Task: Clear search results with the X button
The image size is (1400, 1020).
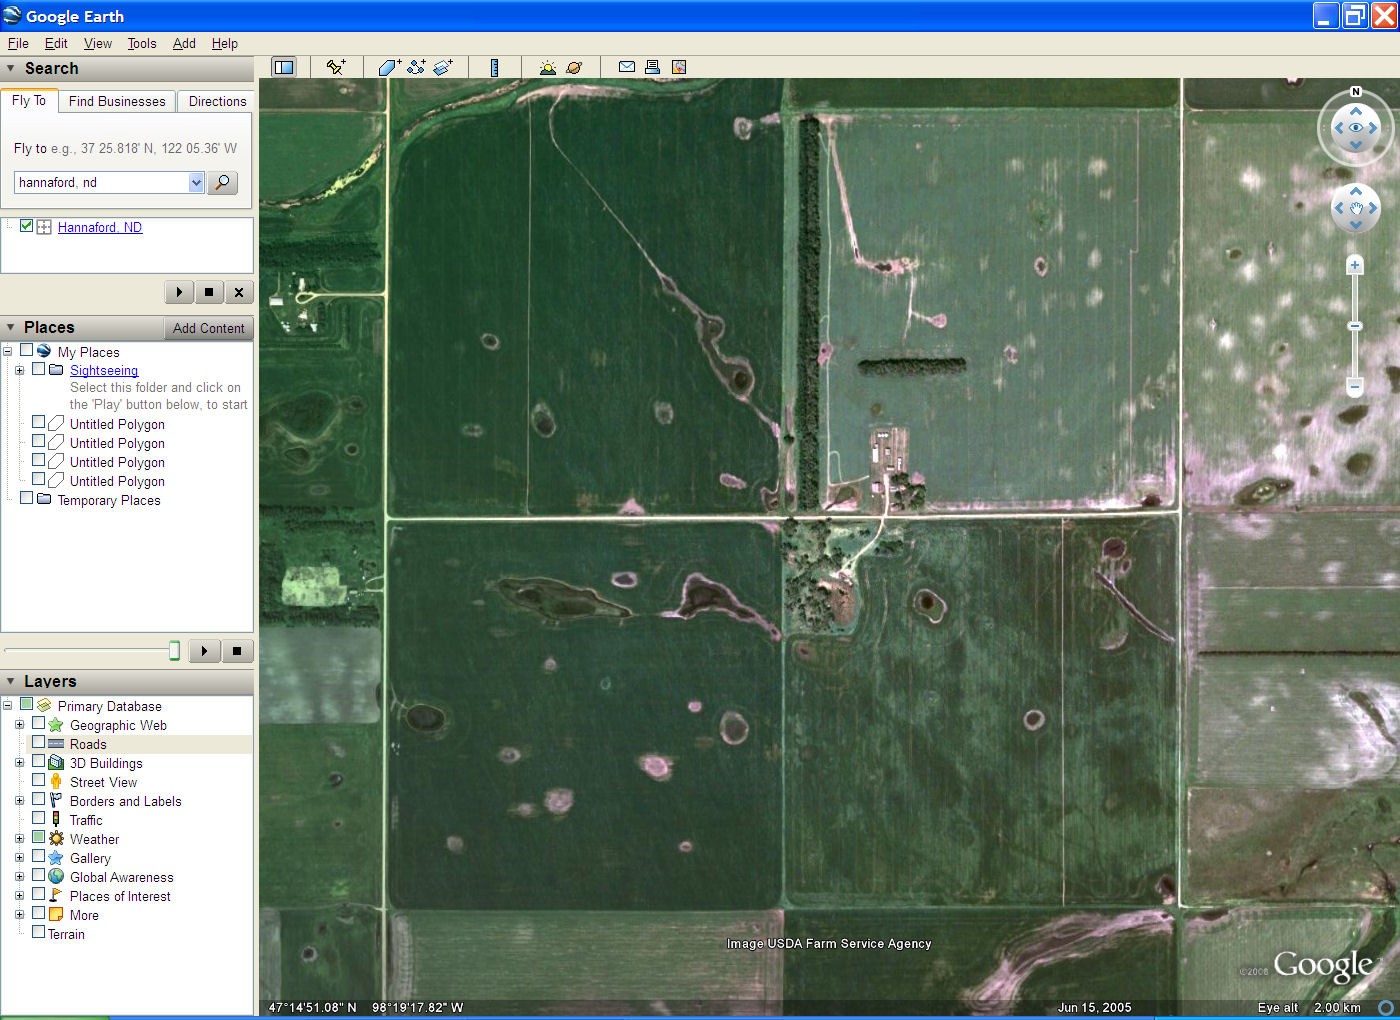Action: [239, 292]
